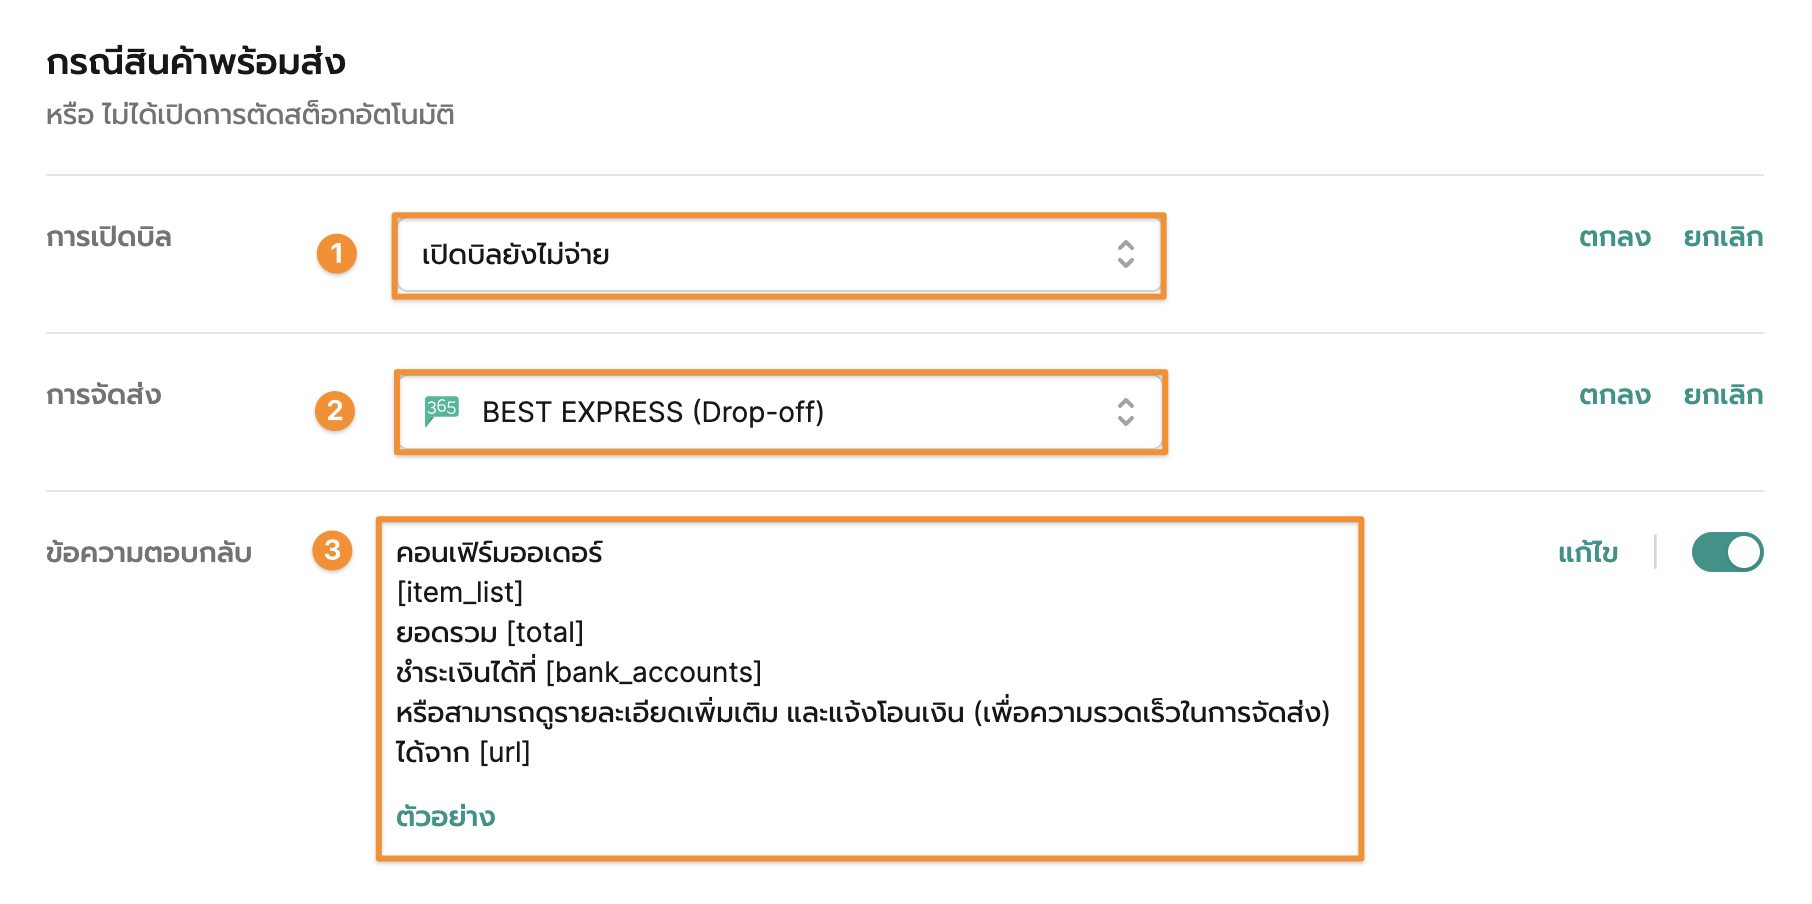The width and height of the screenshot is (1812, 904).
Task: Click the orange step 2 badge
Action: 335,411
